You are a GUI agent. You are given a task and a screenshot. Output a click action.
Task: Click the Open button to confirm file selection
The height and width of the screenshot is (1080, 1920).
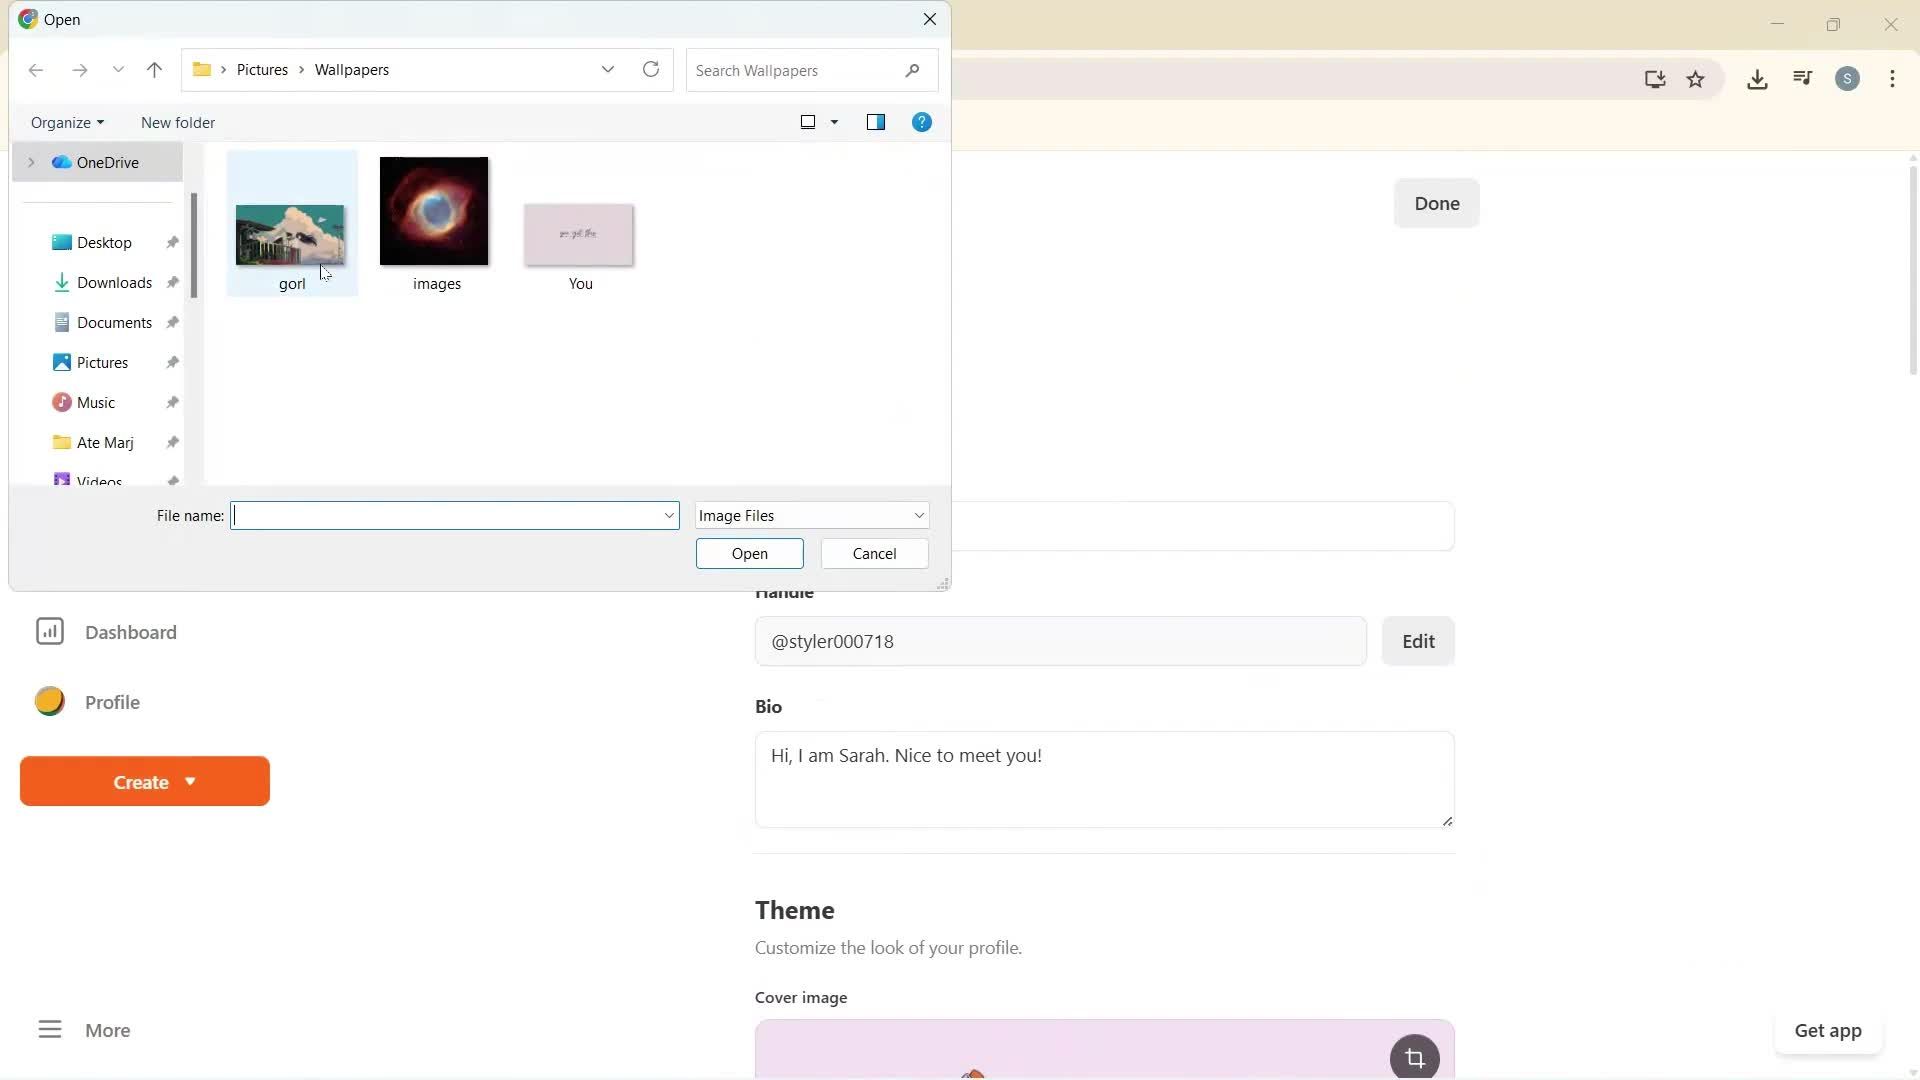coord(749,553)
